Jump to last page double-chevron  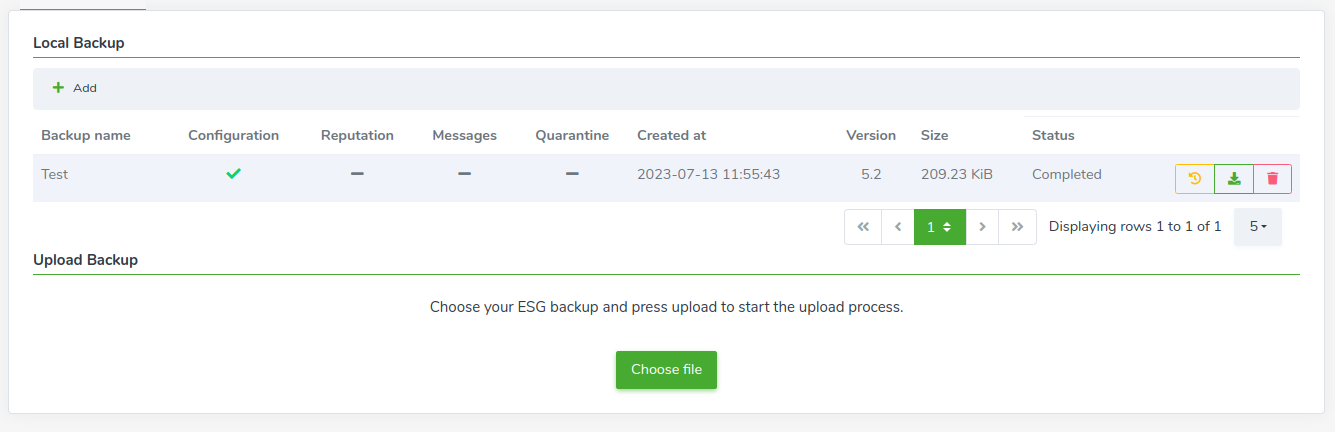tap(1018, 227)
